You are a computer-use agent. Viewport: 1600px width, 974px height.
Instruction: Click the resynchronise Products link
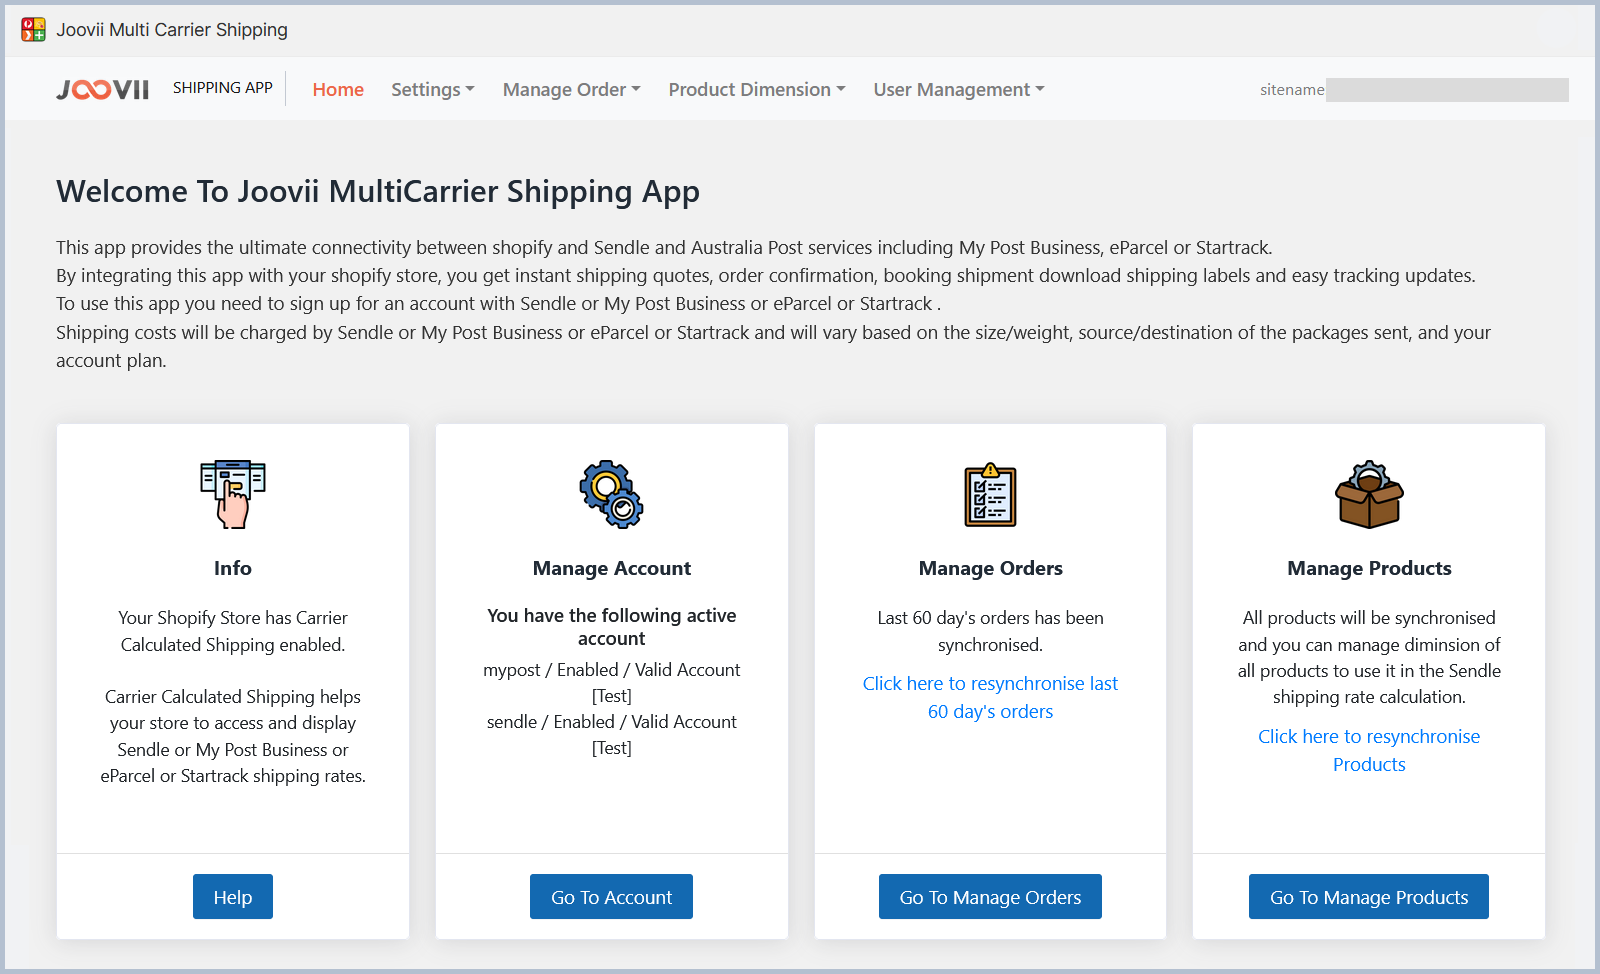click(x=1368, y=750)
